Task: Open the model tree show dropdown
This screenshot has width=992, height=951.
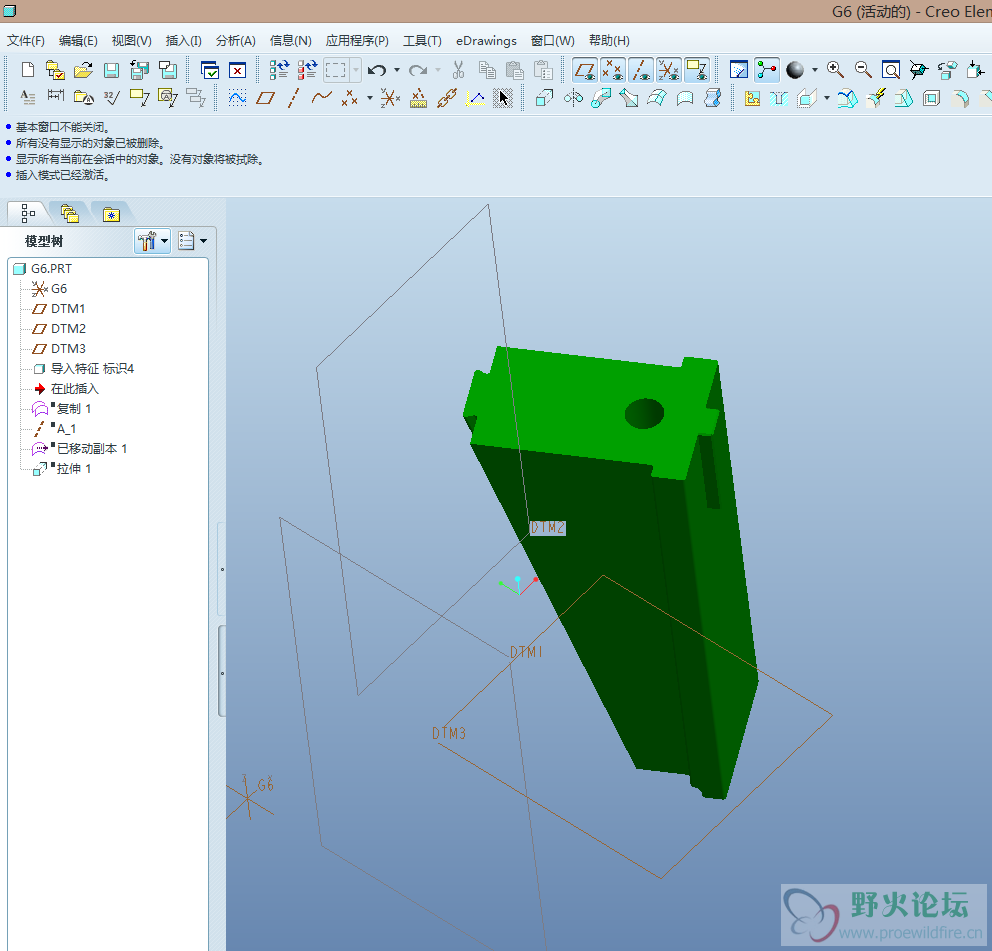Action: (x=191, y=241)
